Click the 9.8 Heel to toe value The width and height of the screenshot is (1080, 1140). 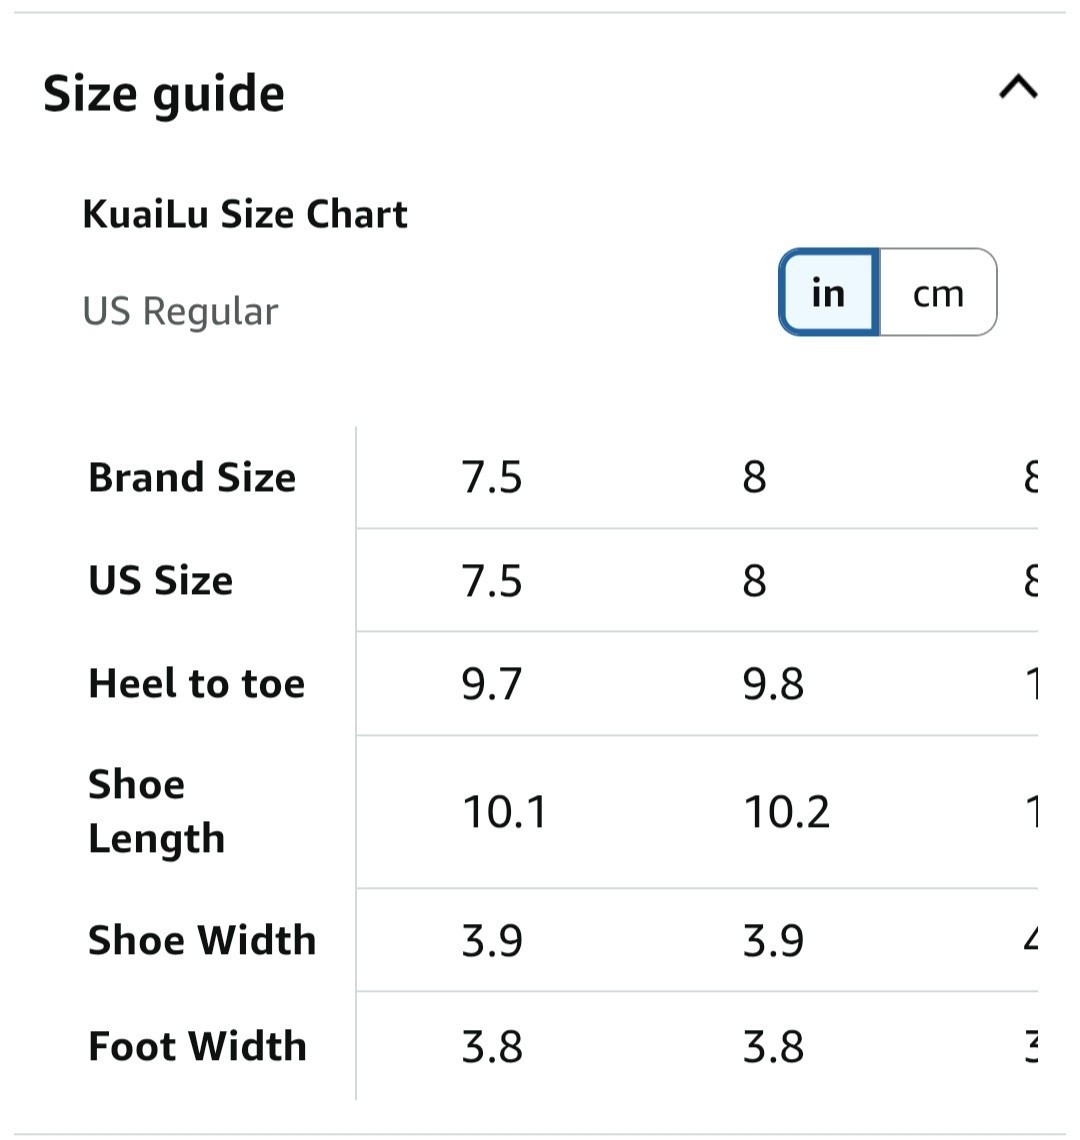pyautogui.click(x=773, y=684)
